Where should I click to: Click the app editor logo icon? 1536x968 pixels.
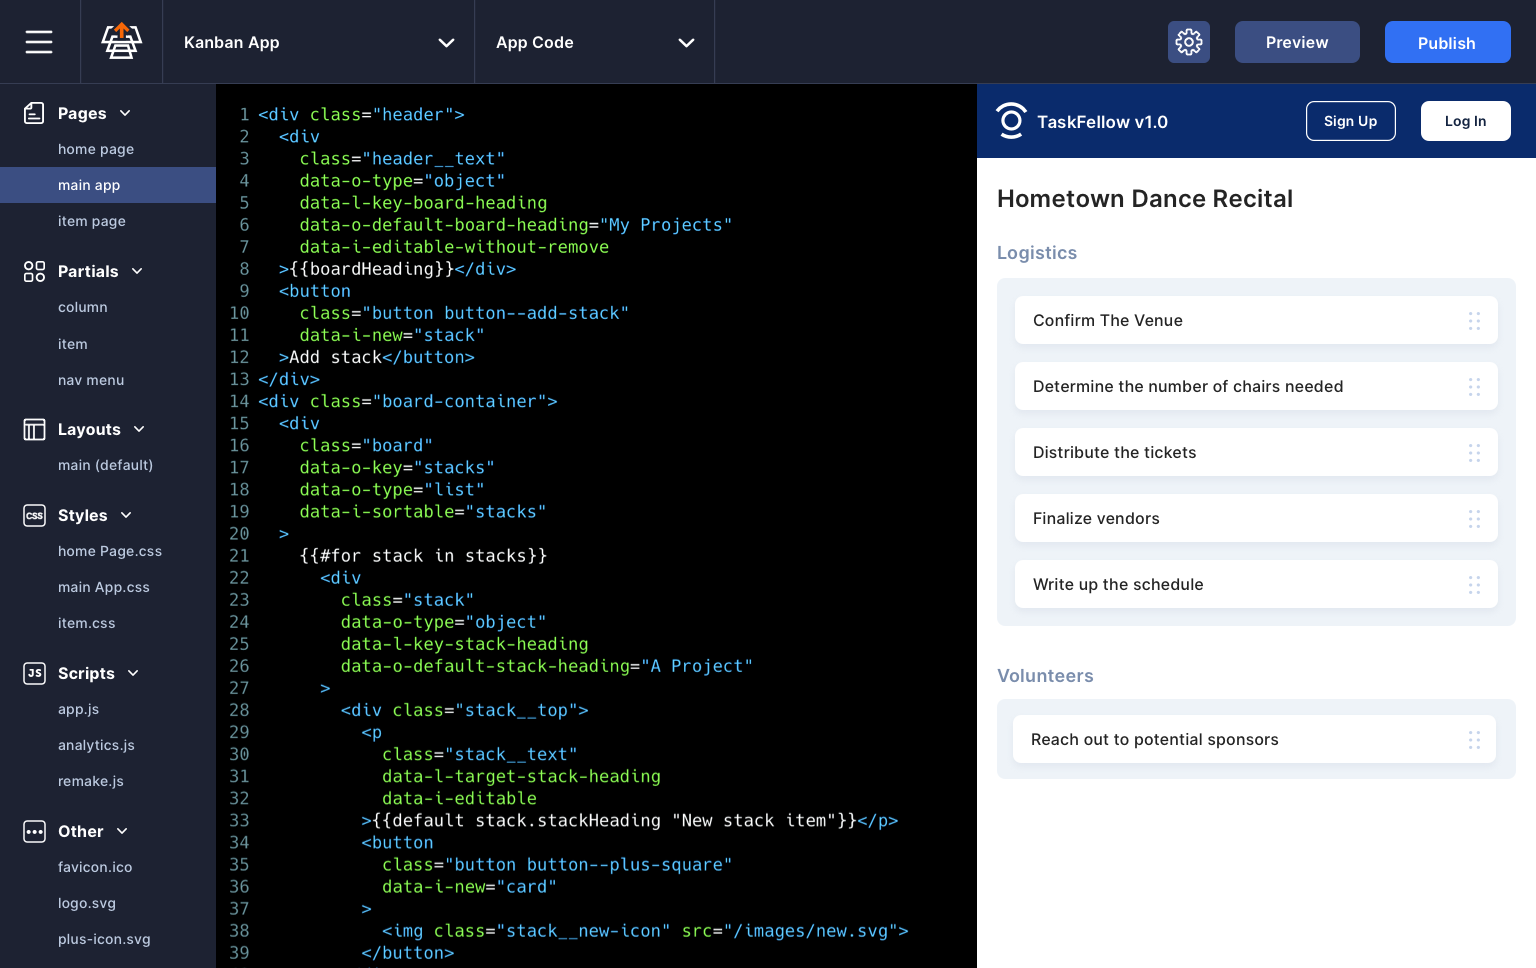click(x=120, y=41)
